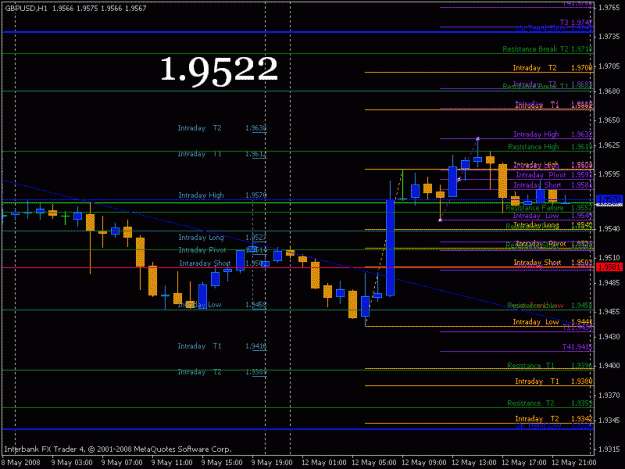This screenshot has height=469, width=625.
Task: Click the red 1.9501 price tag
Action: [609, 267]
